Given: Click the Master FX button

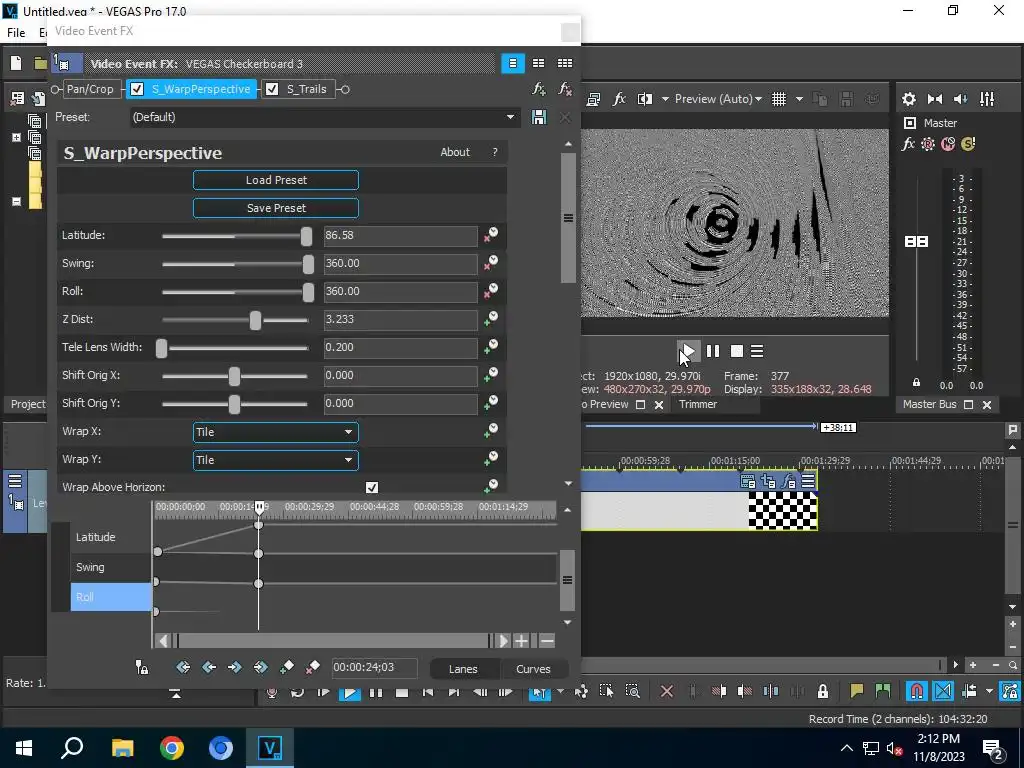Looking at the screenshot, I should [908, 144].
